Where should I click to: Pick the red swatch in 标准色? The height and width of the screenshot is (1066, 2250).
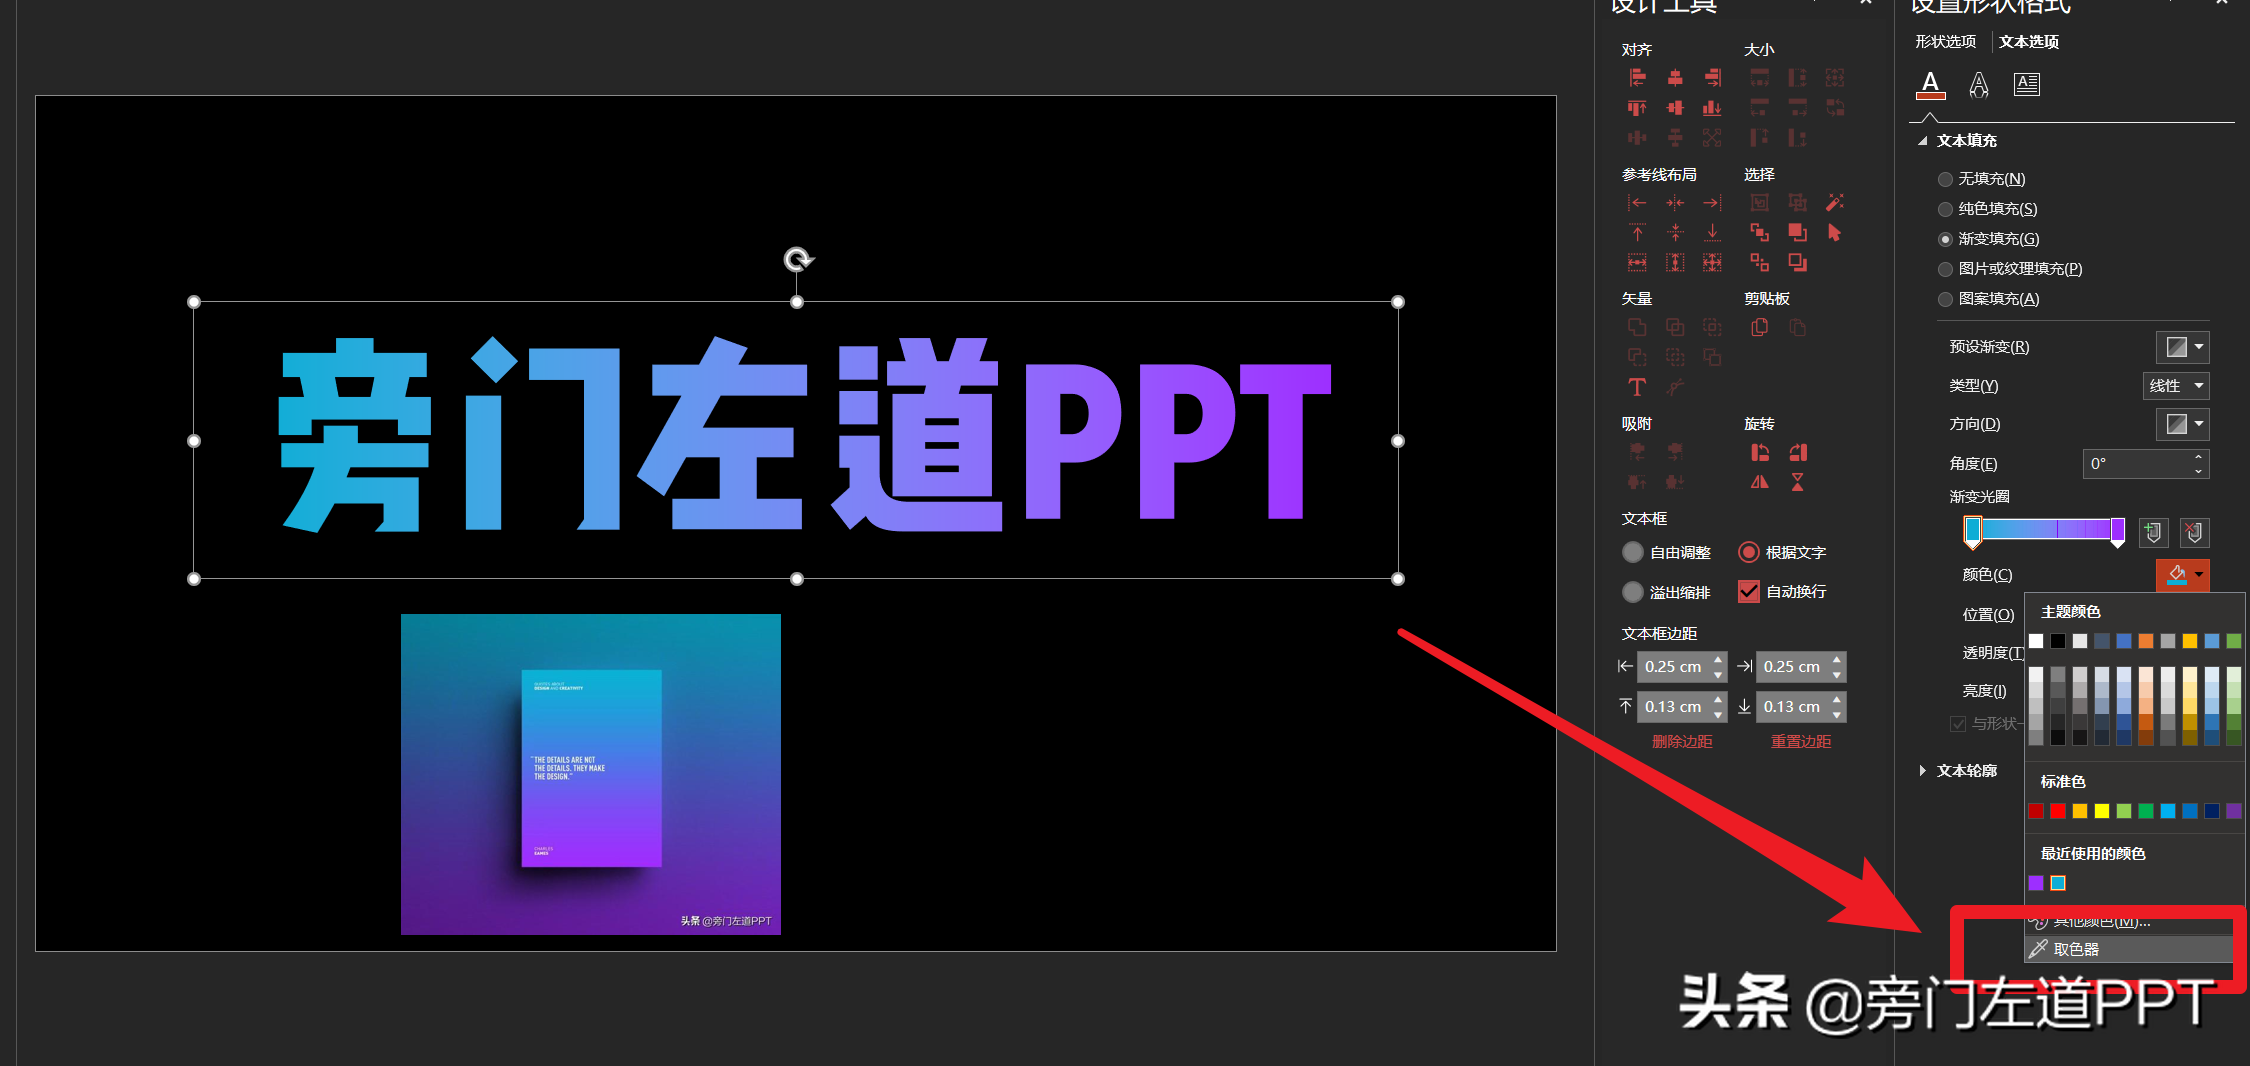(x=2058, y=811)
